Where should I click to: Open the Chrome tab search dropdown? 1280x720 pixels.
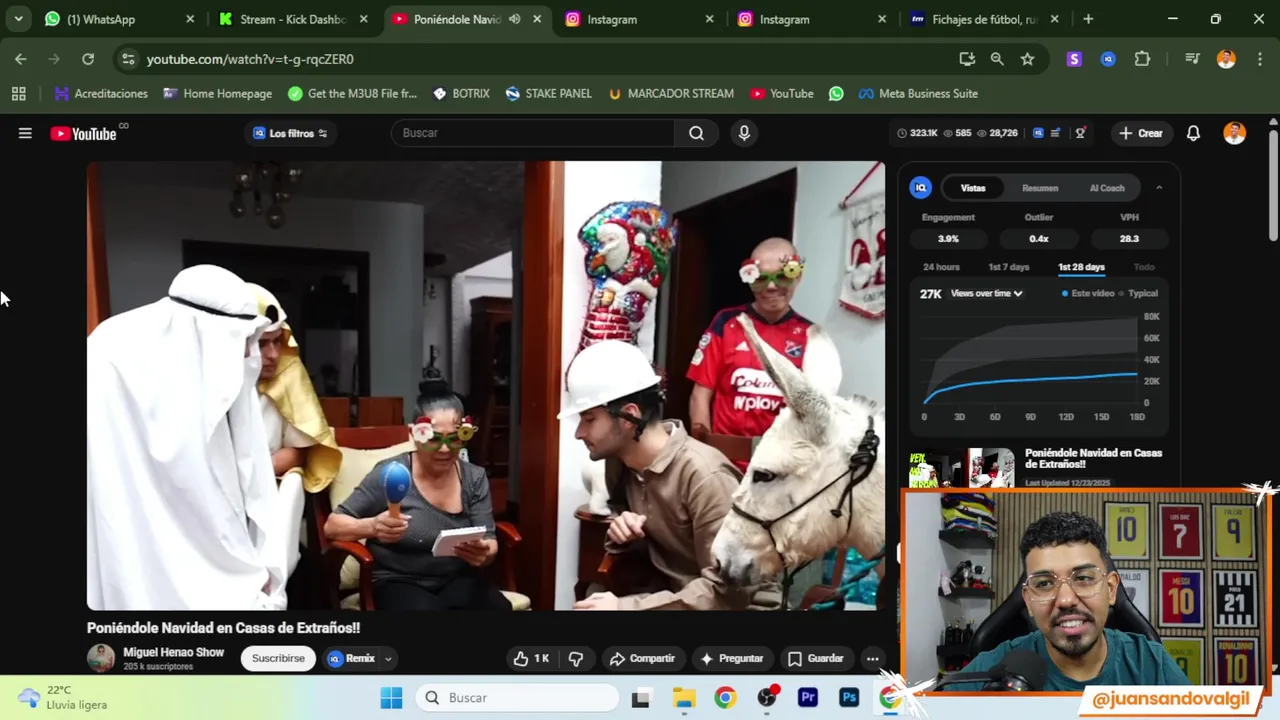[x=18, y=19]
